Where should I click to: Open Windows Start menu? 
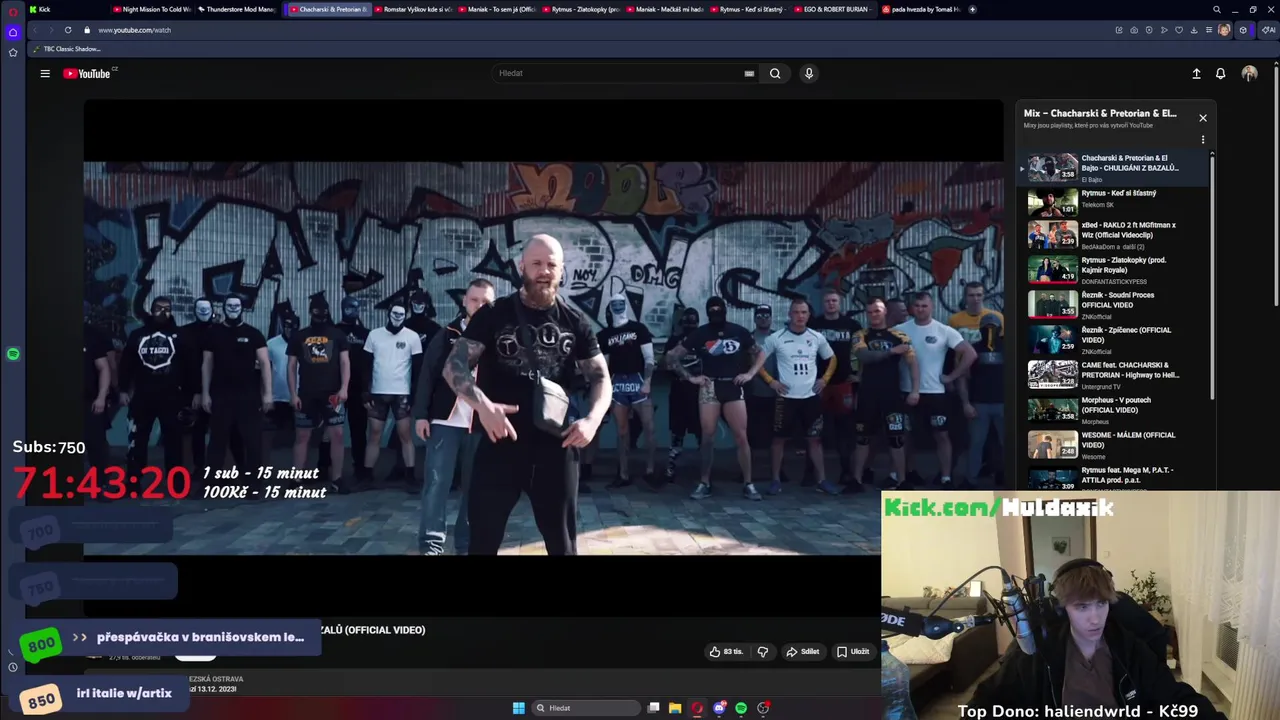pyautogui.click(x=518, y=708)
